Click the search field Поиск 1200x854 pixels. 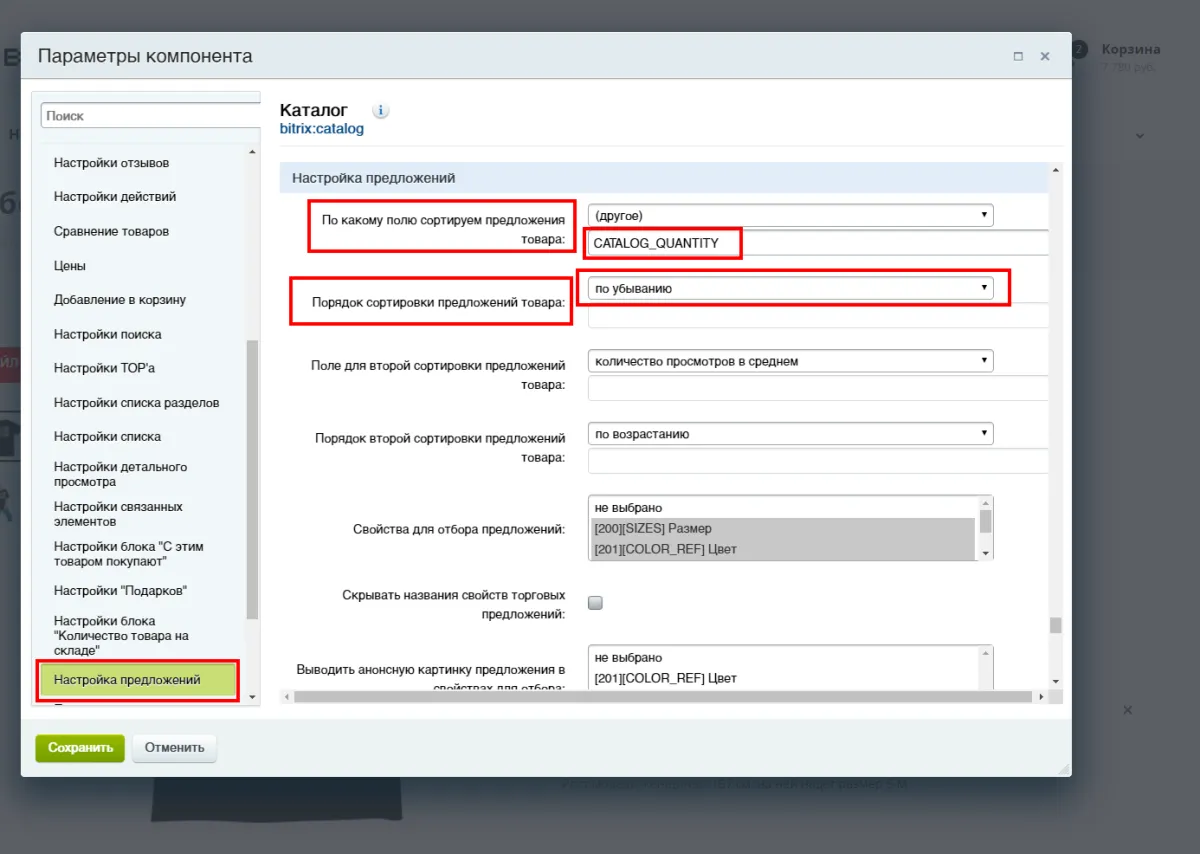150,116
